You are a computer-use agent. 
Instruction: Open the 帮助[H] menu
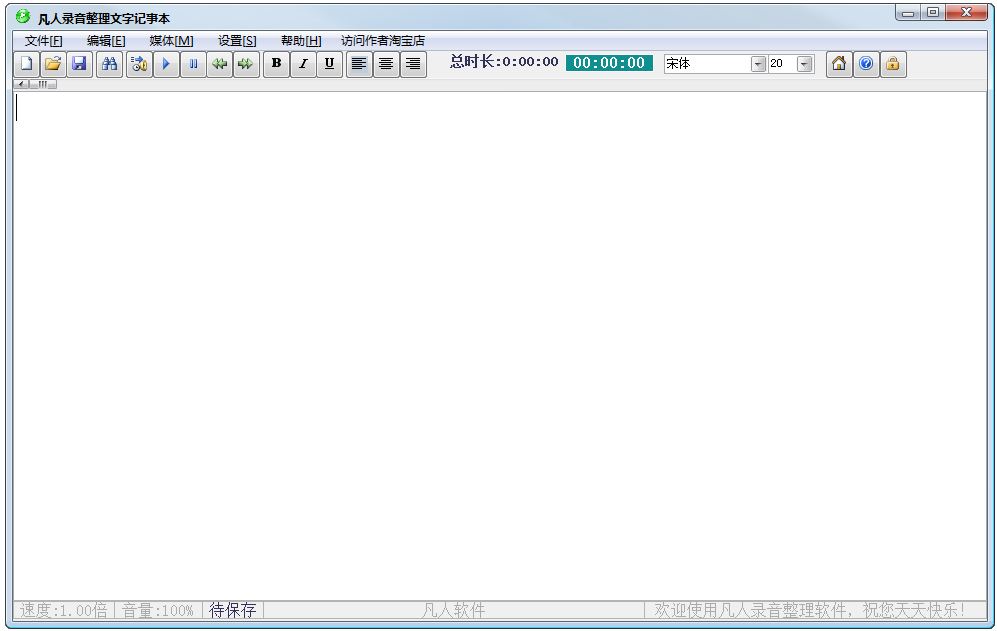coord(301,41)
